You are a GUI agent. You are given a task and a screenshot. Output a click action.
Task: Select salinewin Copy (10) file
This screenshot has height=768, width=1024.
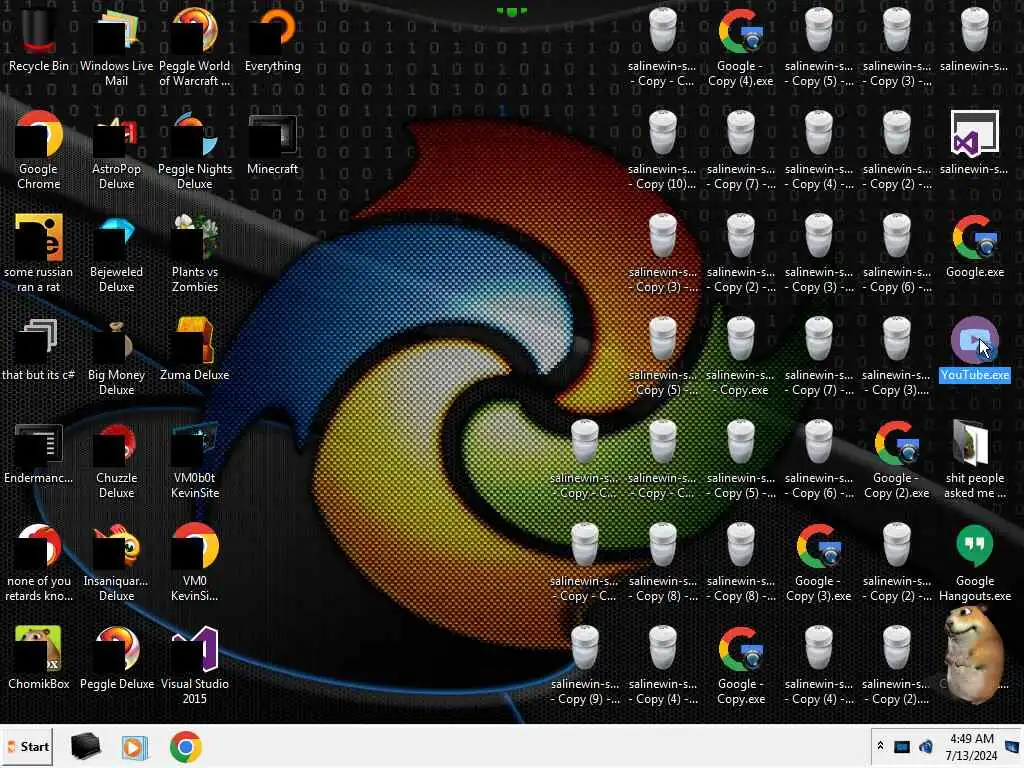(x=662, y=150)
